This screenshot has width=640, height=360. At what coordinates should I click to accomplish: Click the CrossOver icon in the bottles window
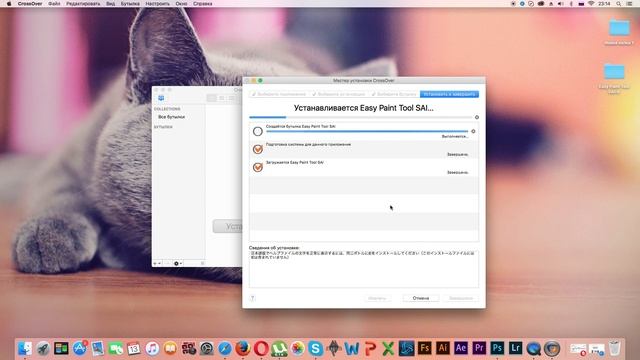coord(161,98)
